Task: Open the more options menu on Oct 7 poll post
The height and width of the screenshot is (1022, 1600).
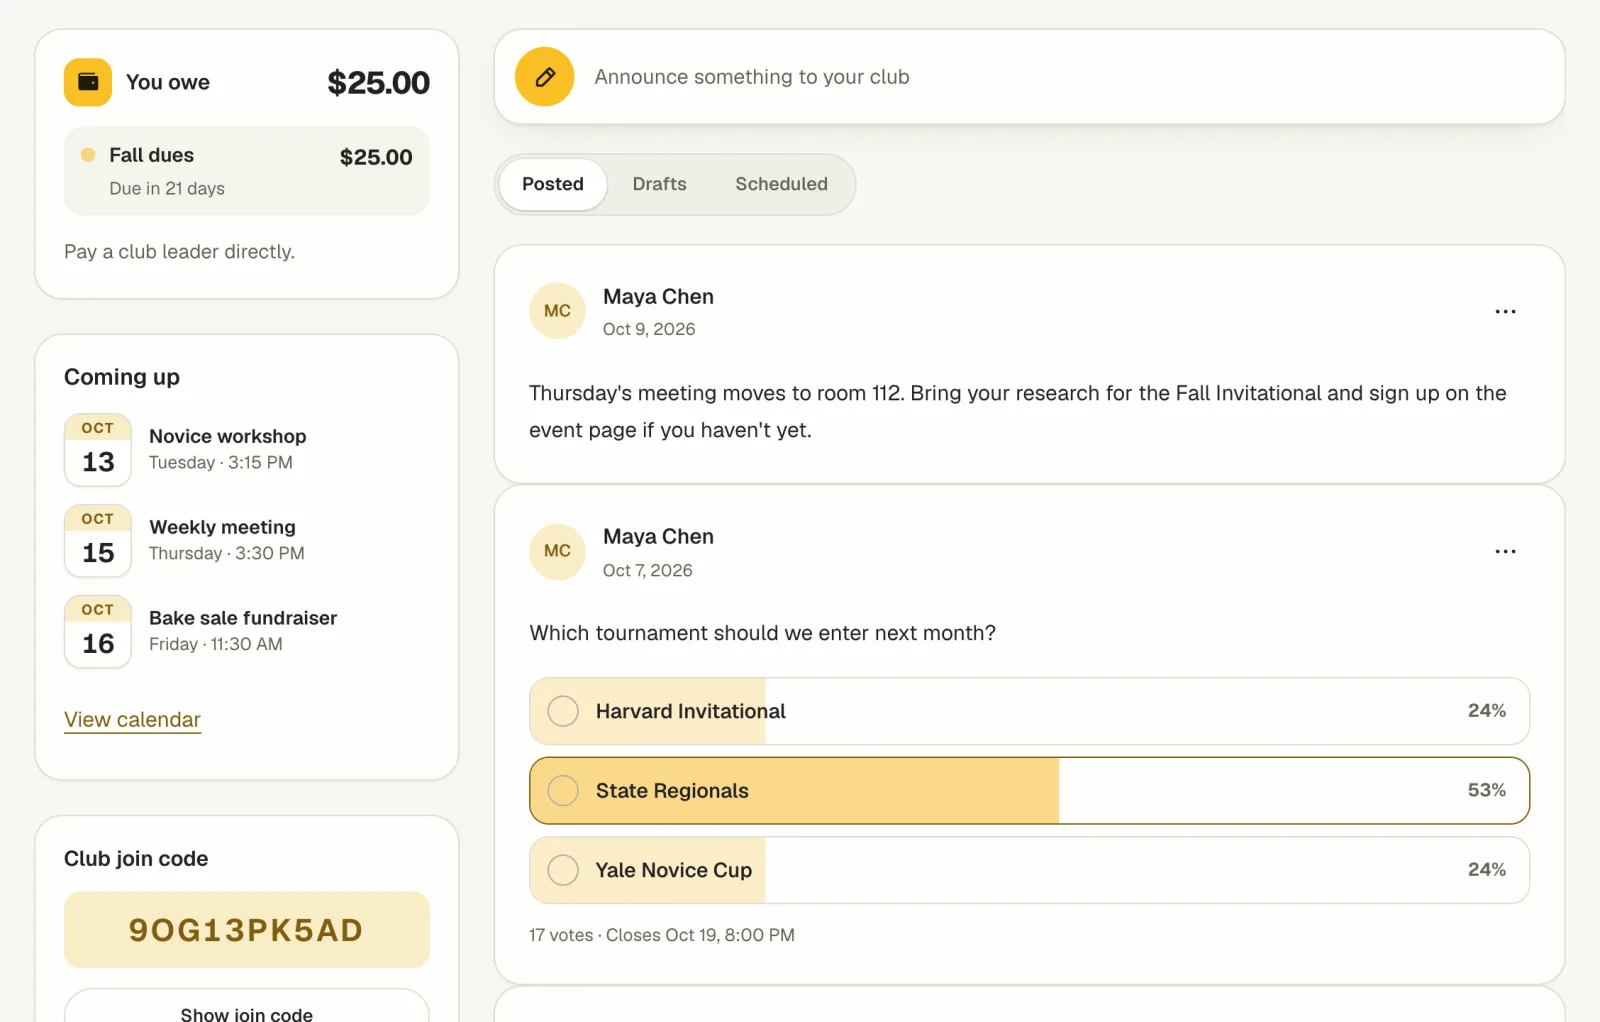Action: point(1505,551)
